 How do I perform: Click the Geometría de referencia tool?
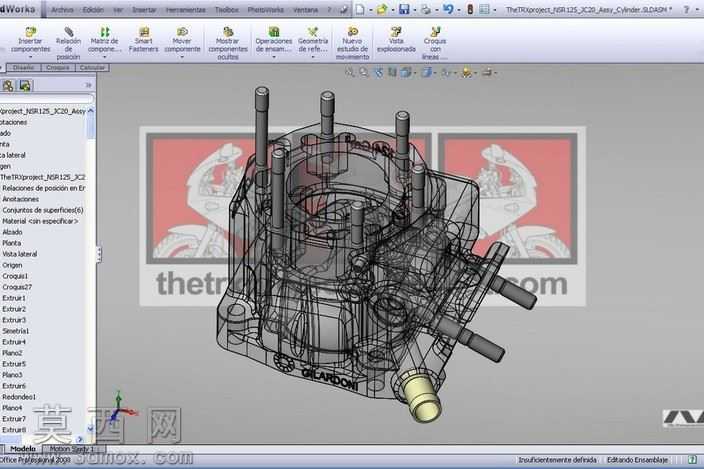point(313,40)
